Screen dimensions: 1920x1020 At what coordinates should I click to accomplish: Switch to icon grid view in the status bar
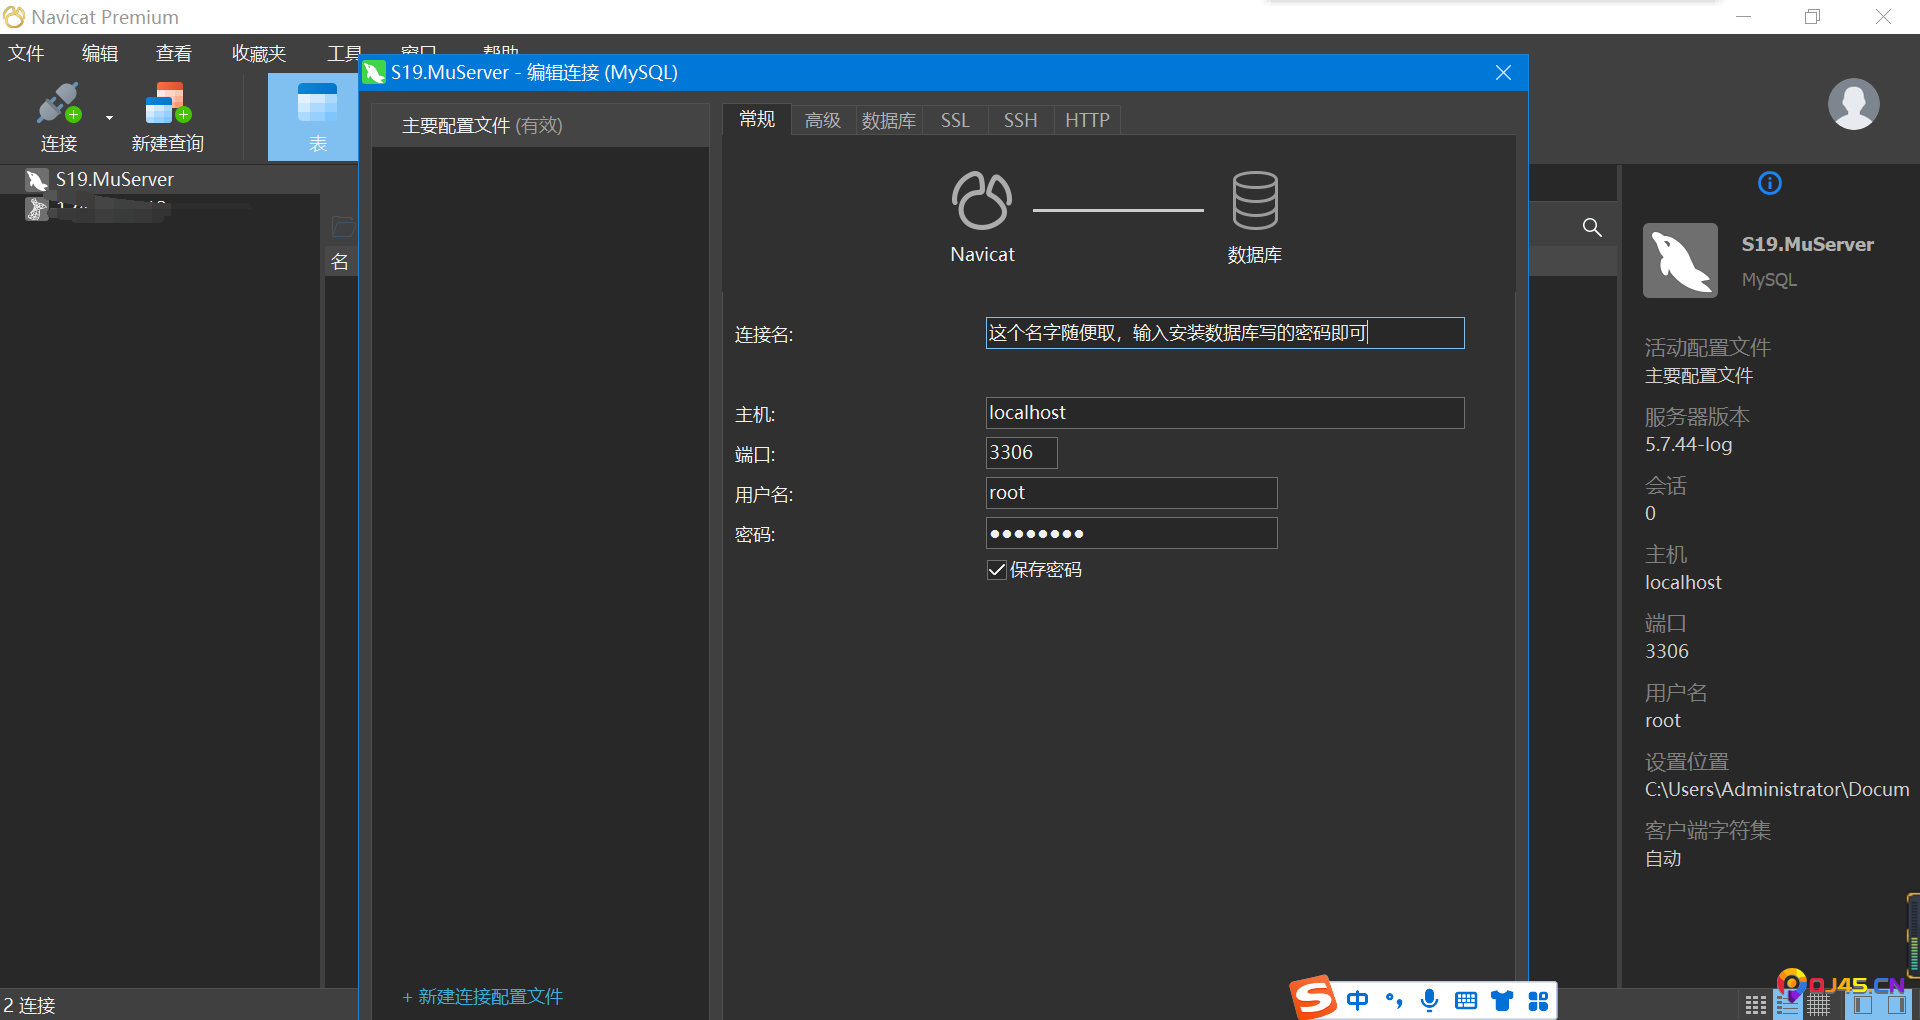(x=1755, y=1006)
